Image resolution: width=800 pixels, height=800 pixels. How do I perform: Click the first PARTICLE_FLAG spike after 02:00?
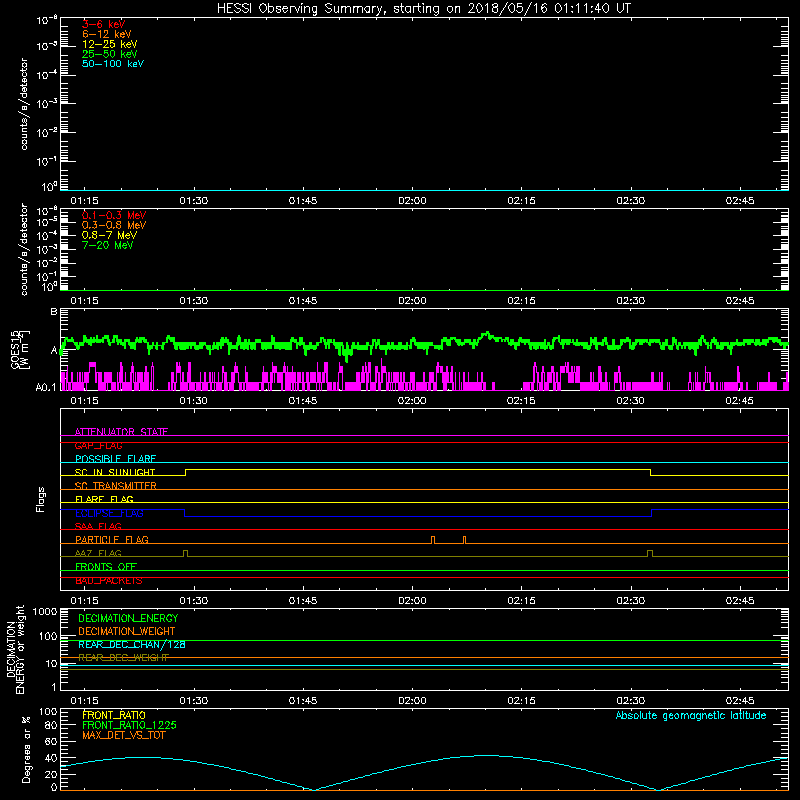click(433, 540)
